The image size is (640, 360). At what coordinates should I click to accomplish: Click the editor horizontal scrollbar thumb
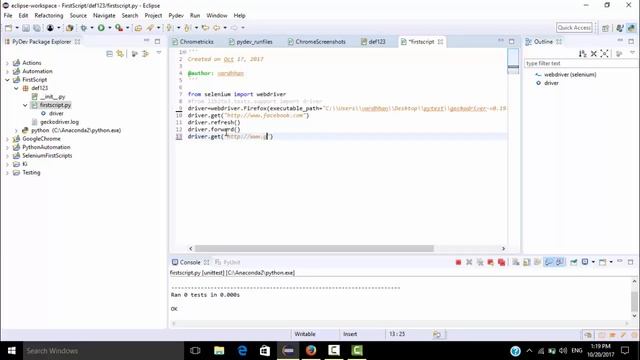tap(314, 248)
